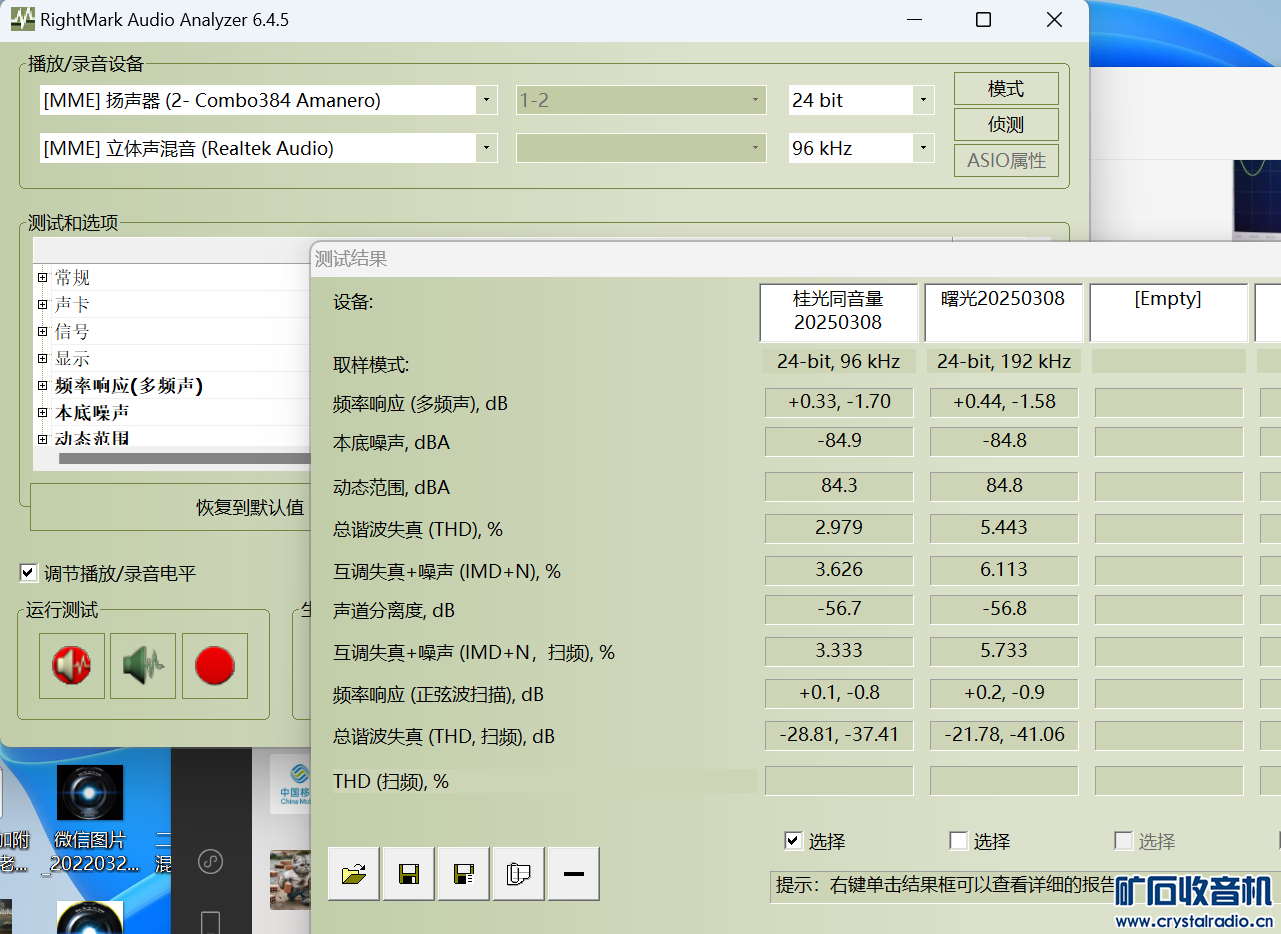Open results file with the folder icon

point(354,874)
